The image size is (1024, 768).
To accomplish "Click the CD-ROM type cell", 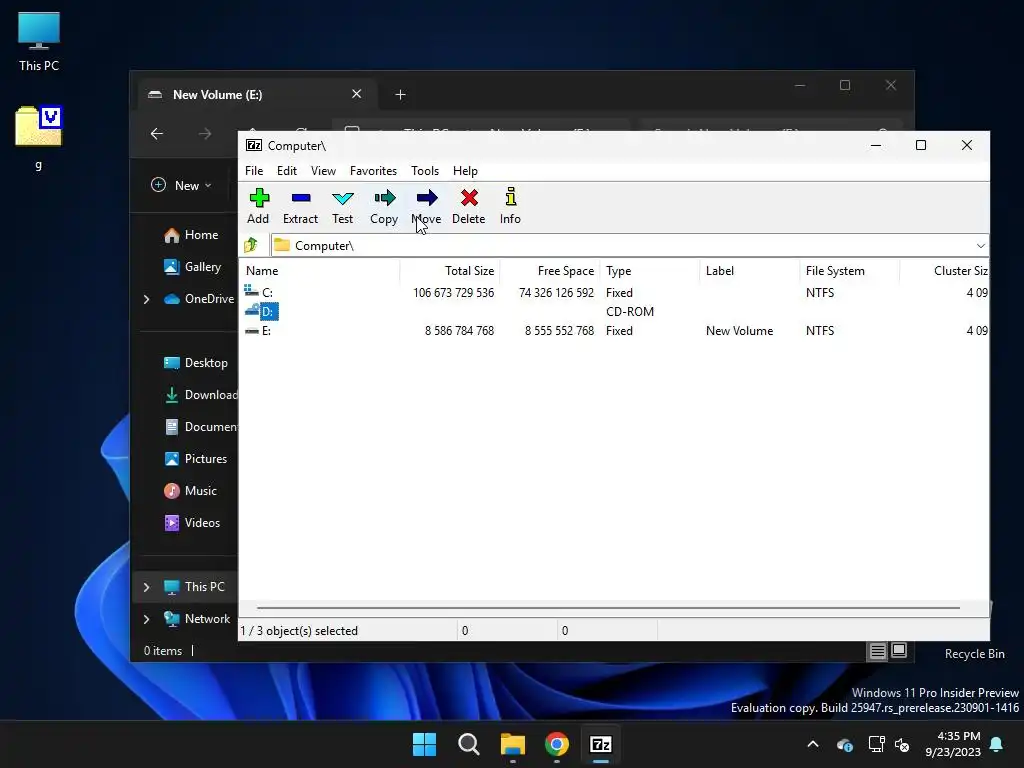I will (x=630, y=312).
